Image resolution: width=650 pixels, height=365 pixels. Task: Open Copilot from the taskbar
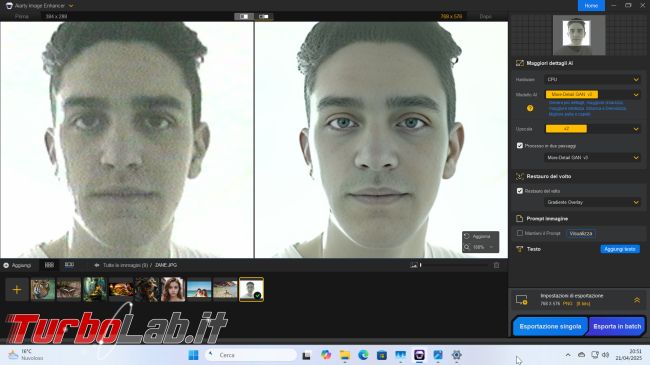click(326, 355)
